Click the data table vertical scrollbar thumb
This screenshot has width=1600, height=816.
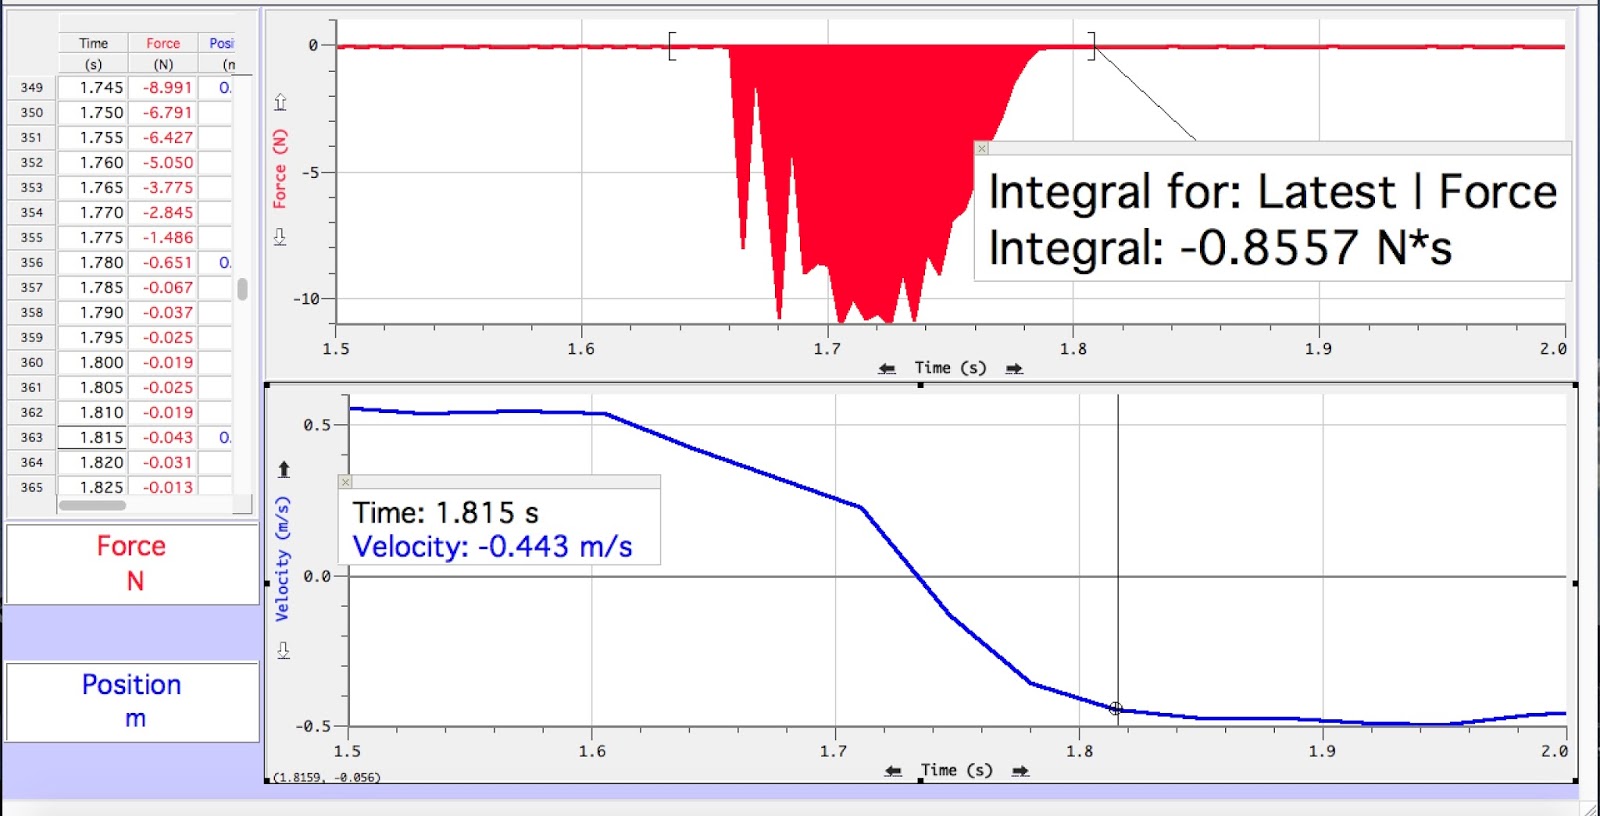(x=242, y=289)
